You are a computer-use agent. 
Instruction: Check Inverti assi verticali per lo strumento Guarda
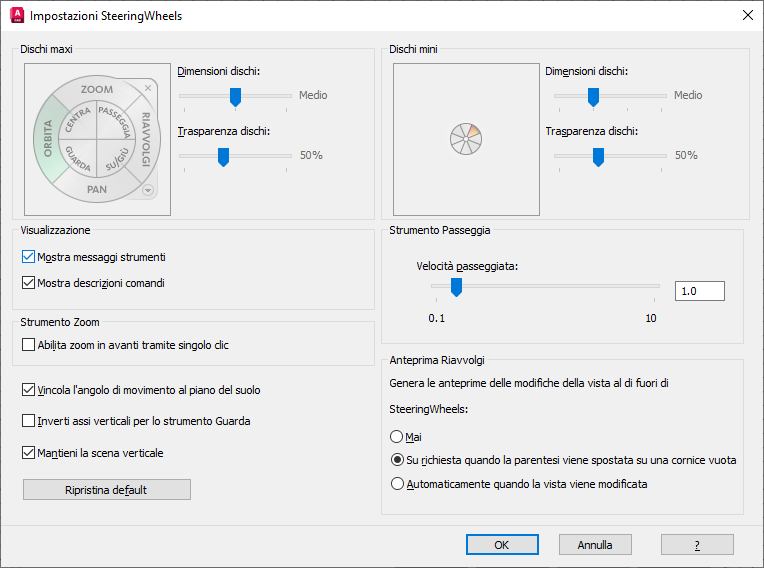28,421
